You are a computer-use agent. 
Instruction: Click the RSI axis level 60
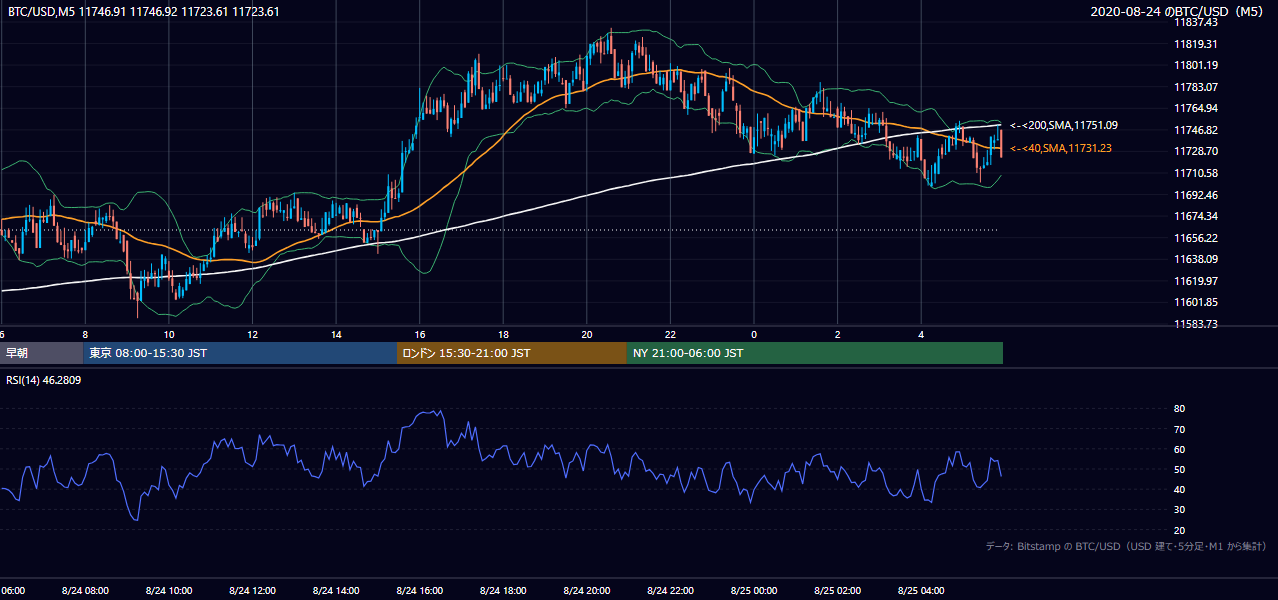click(1179, 449)
